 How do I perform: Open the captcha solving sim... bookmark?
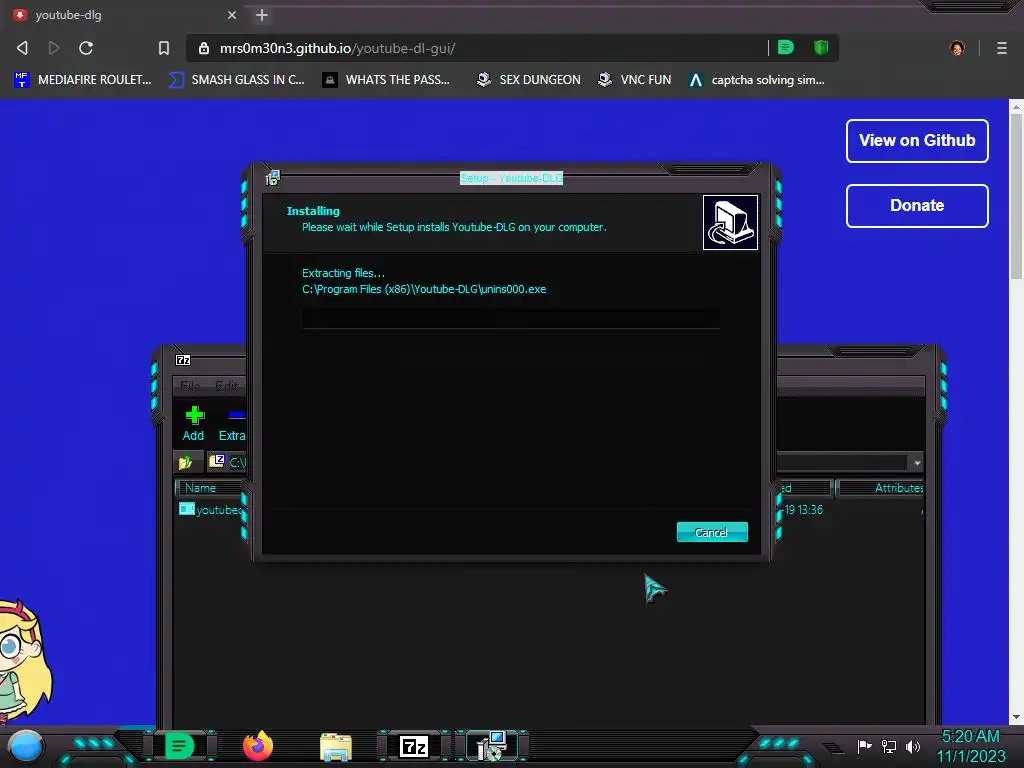click(x=757, y=80)
